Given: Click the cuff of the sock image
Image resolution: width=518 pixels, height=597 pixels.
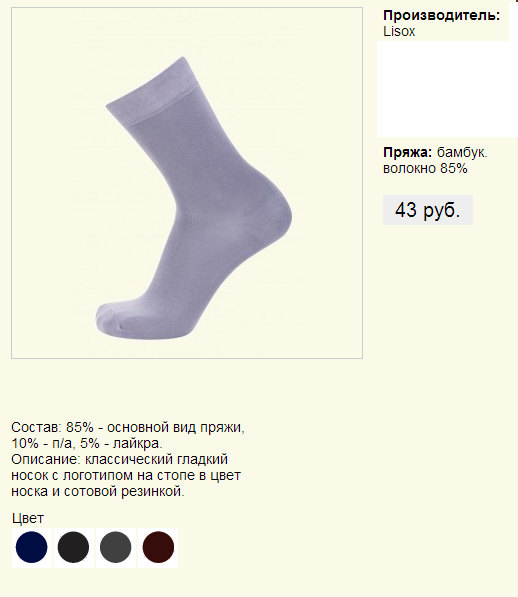Looking at the screenshot, I should 152,93.
